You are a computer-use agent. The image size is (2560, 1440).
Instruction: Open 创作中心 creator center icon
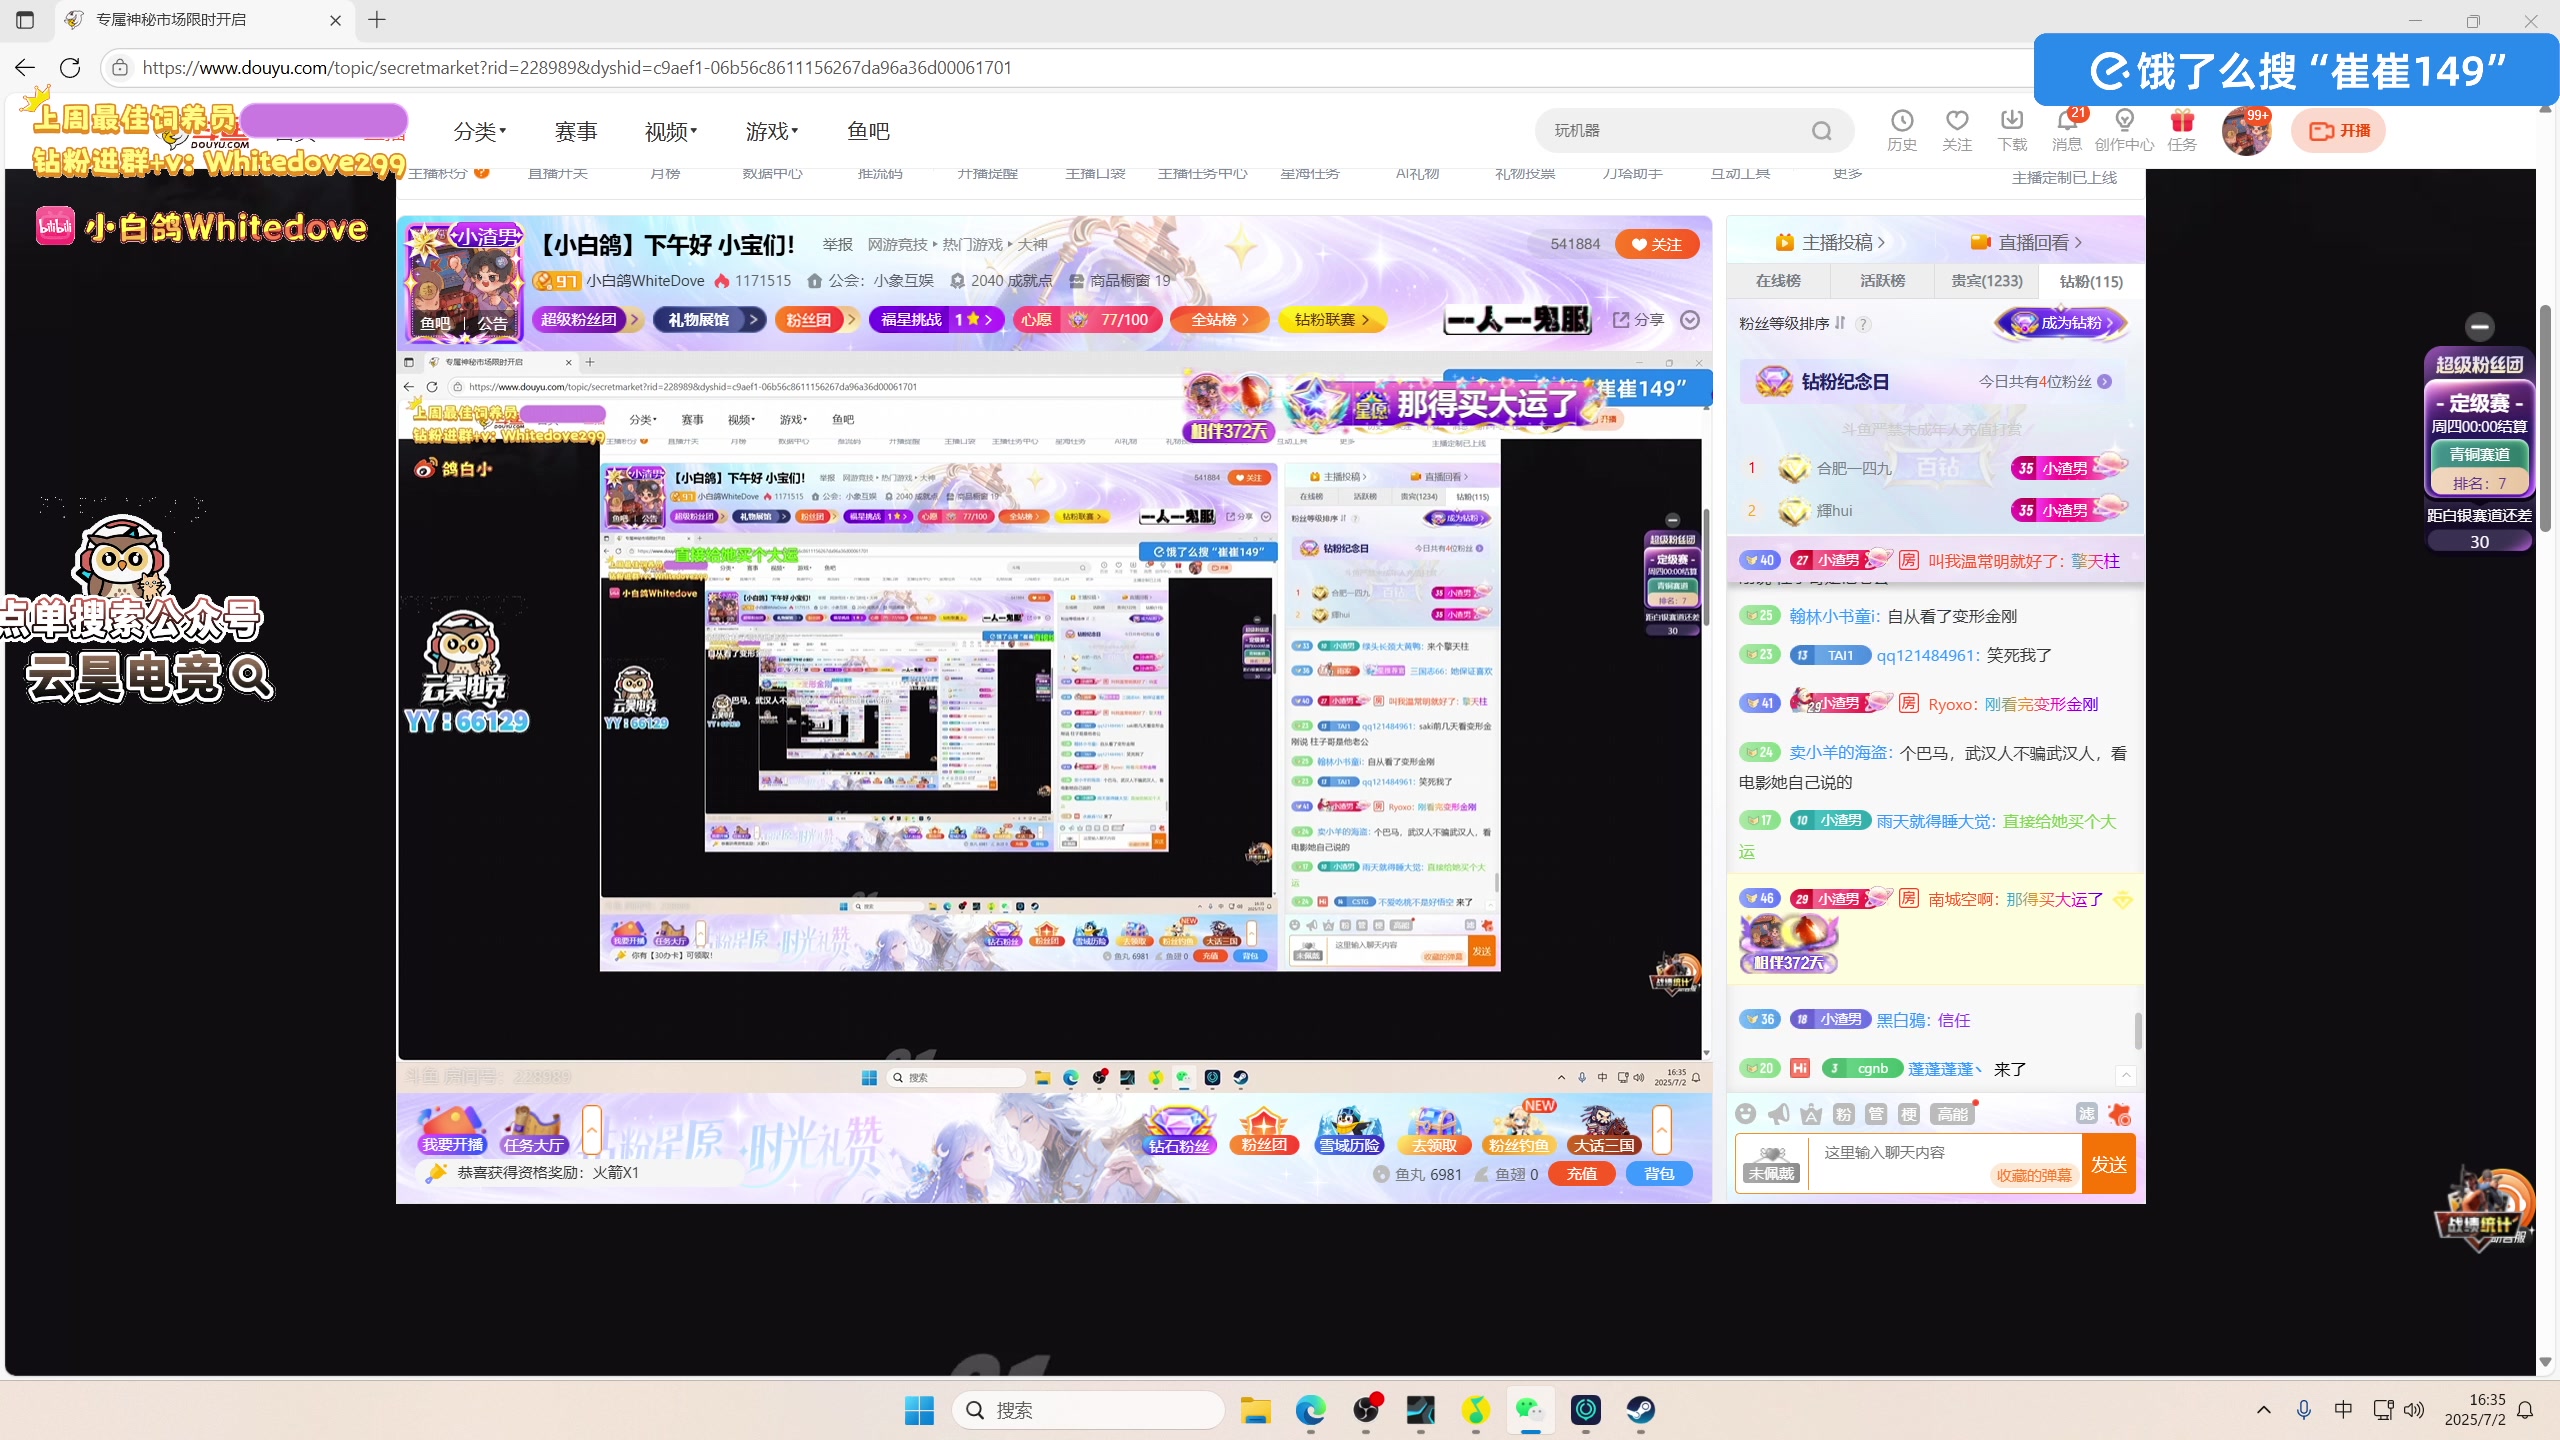[2124, 131]
